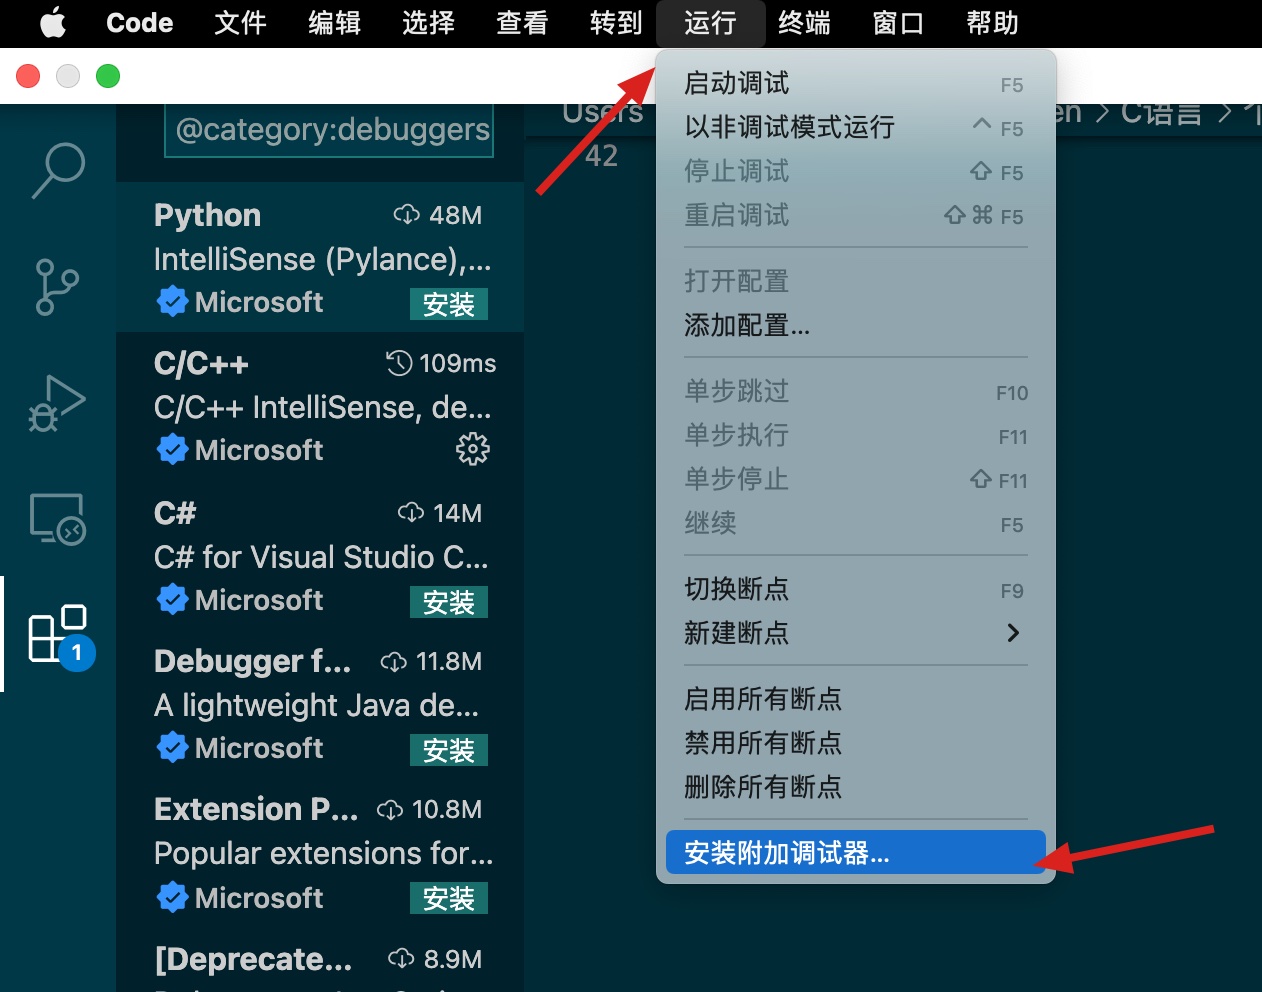This screenshot has height=992, width=1262.
Task: Click the Microsoft verified badge on Python extension
Action: tap(172, 301)
